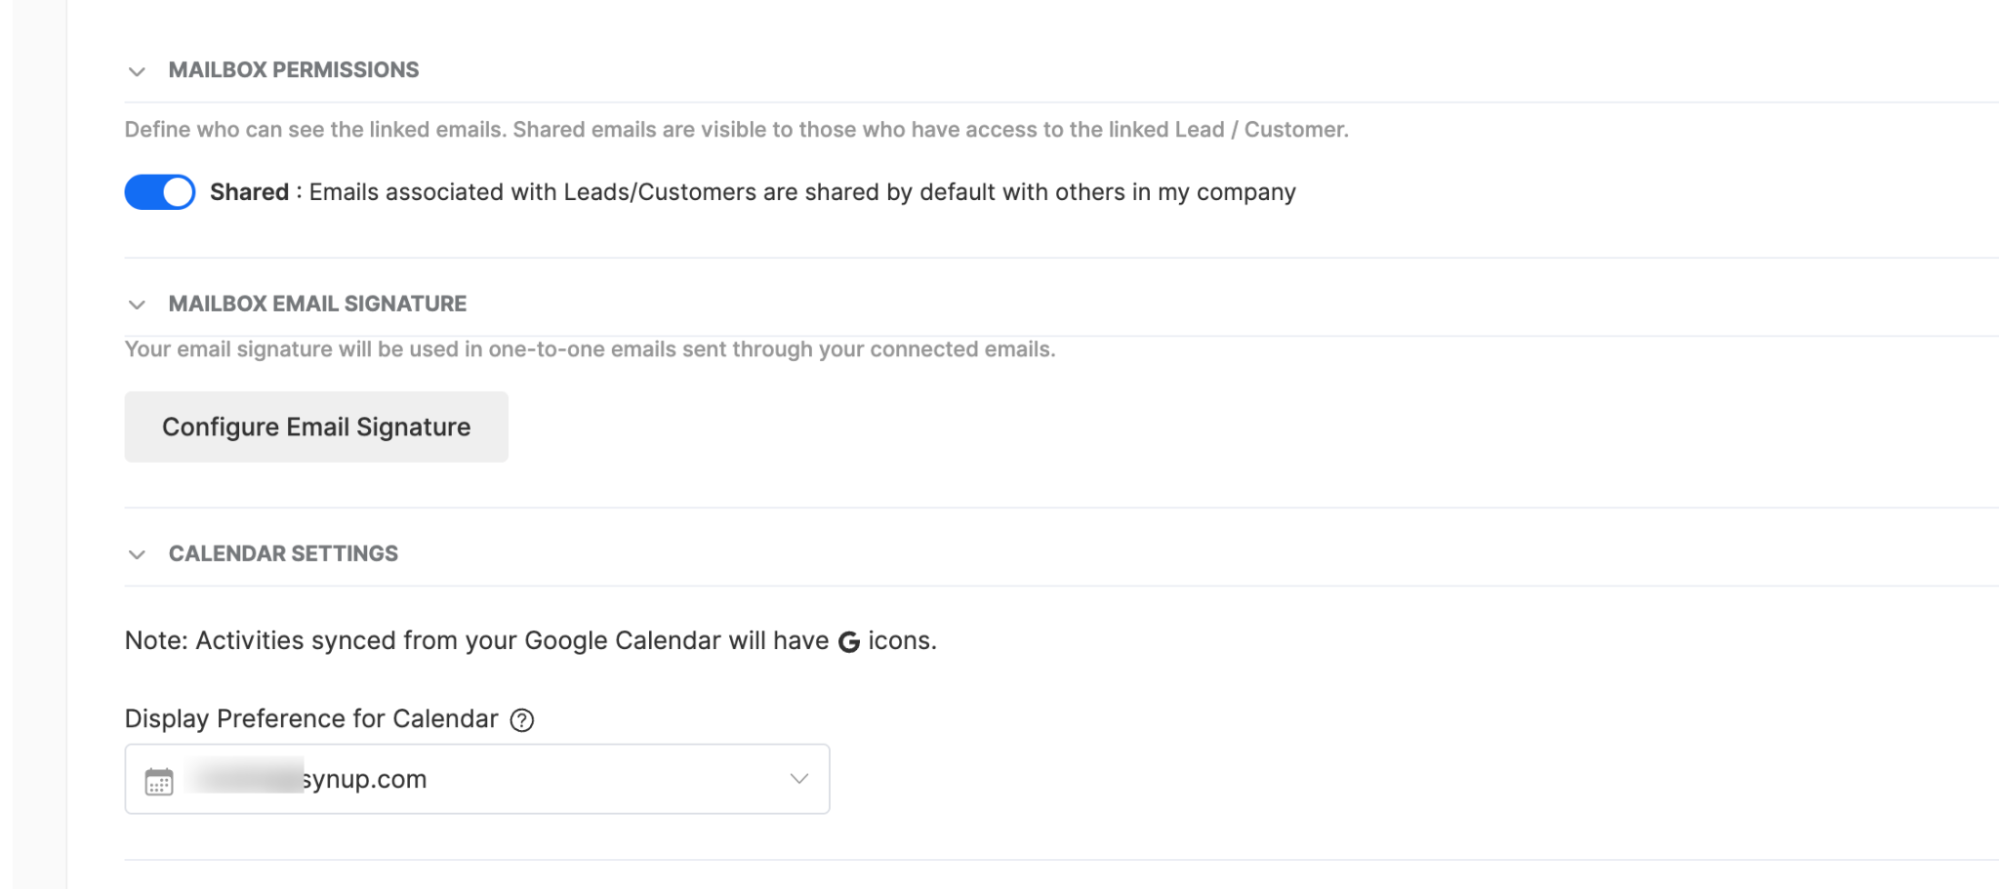This screenshot has width=1999, height=890.
Task: Click the 'Define who can see' description
Action: (x=736, y=129)
